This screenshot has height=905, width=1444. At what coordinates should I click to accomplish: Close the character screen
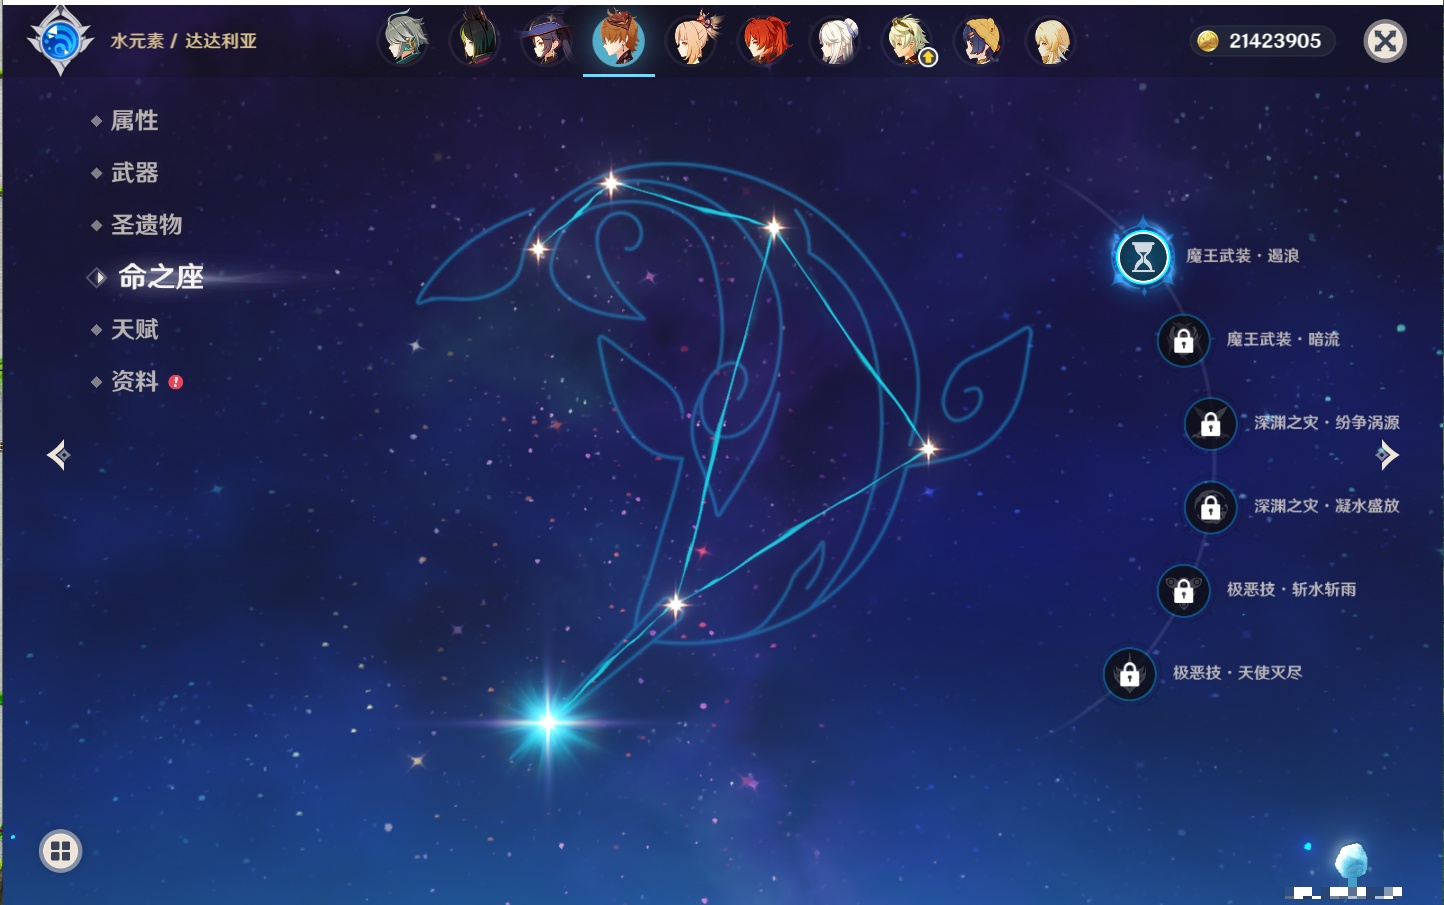[x=1385, y=41]
